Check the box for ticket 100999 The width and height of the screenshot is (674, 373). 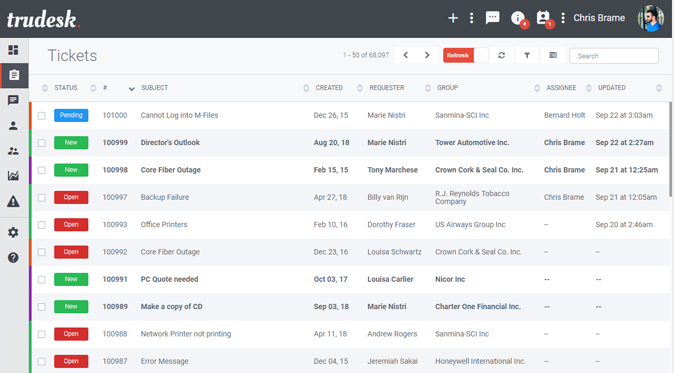(42, 143)
